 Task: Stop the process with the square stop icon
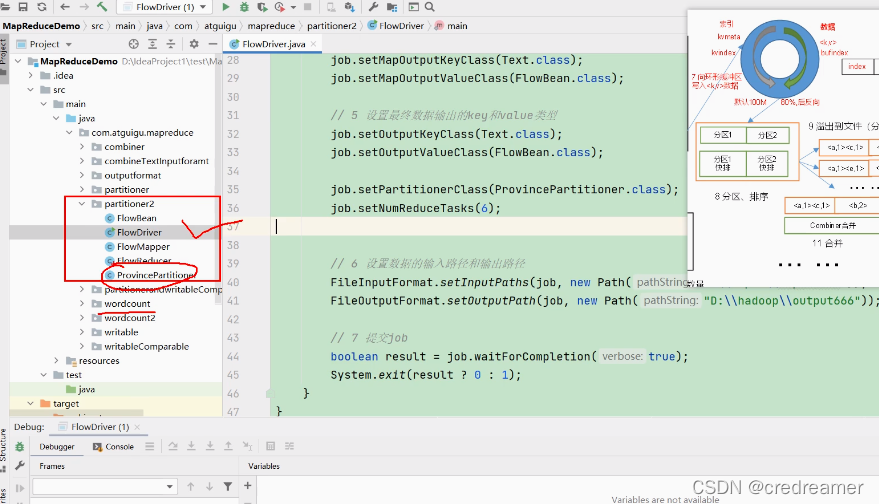307,7
